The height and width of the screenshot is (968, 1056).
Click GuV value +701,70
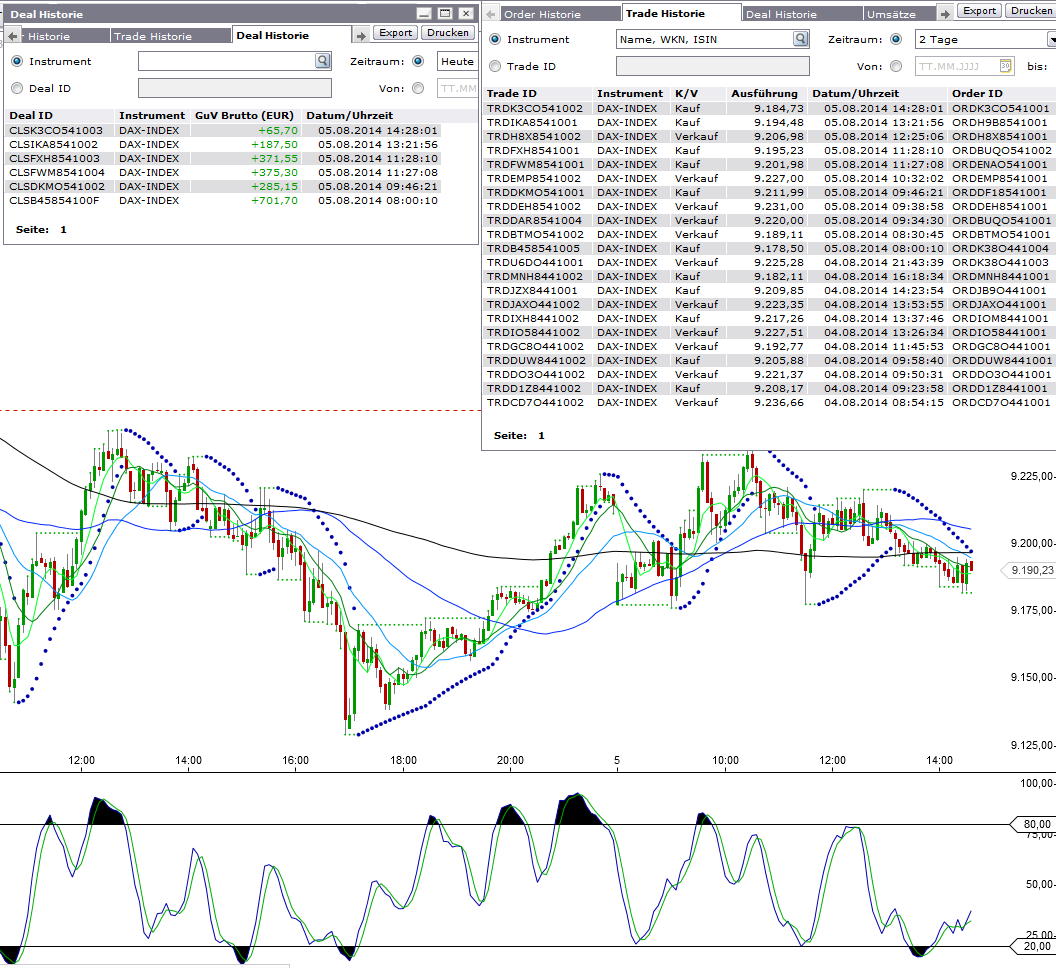274,200
